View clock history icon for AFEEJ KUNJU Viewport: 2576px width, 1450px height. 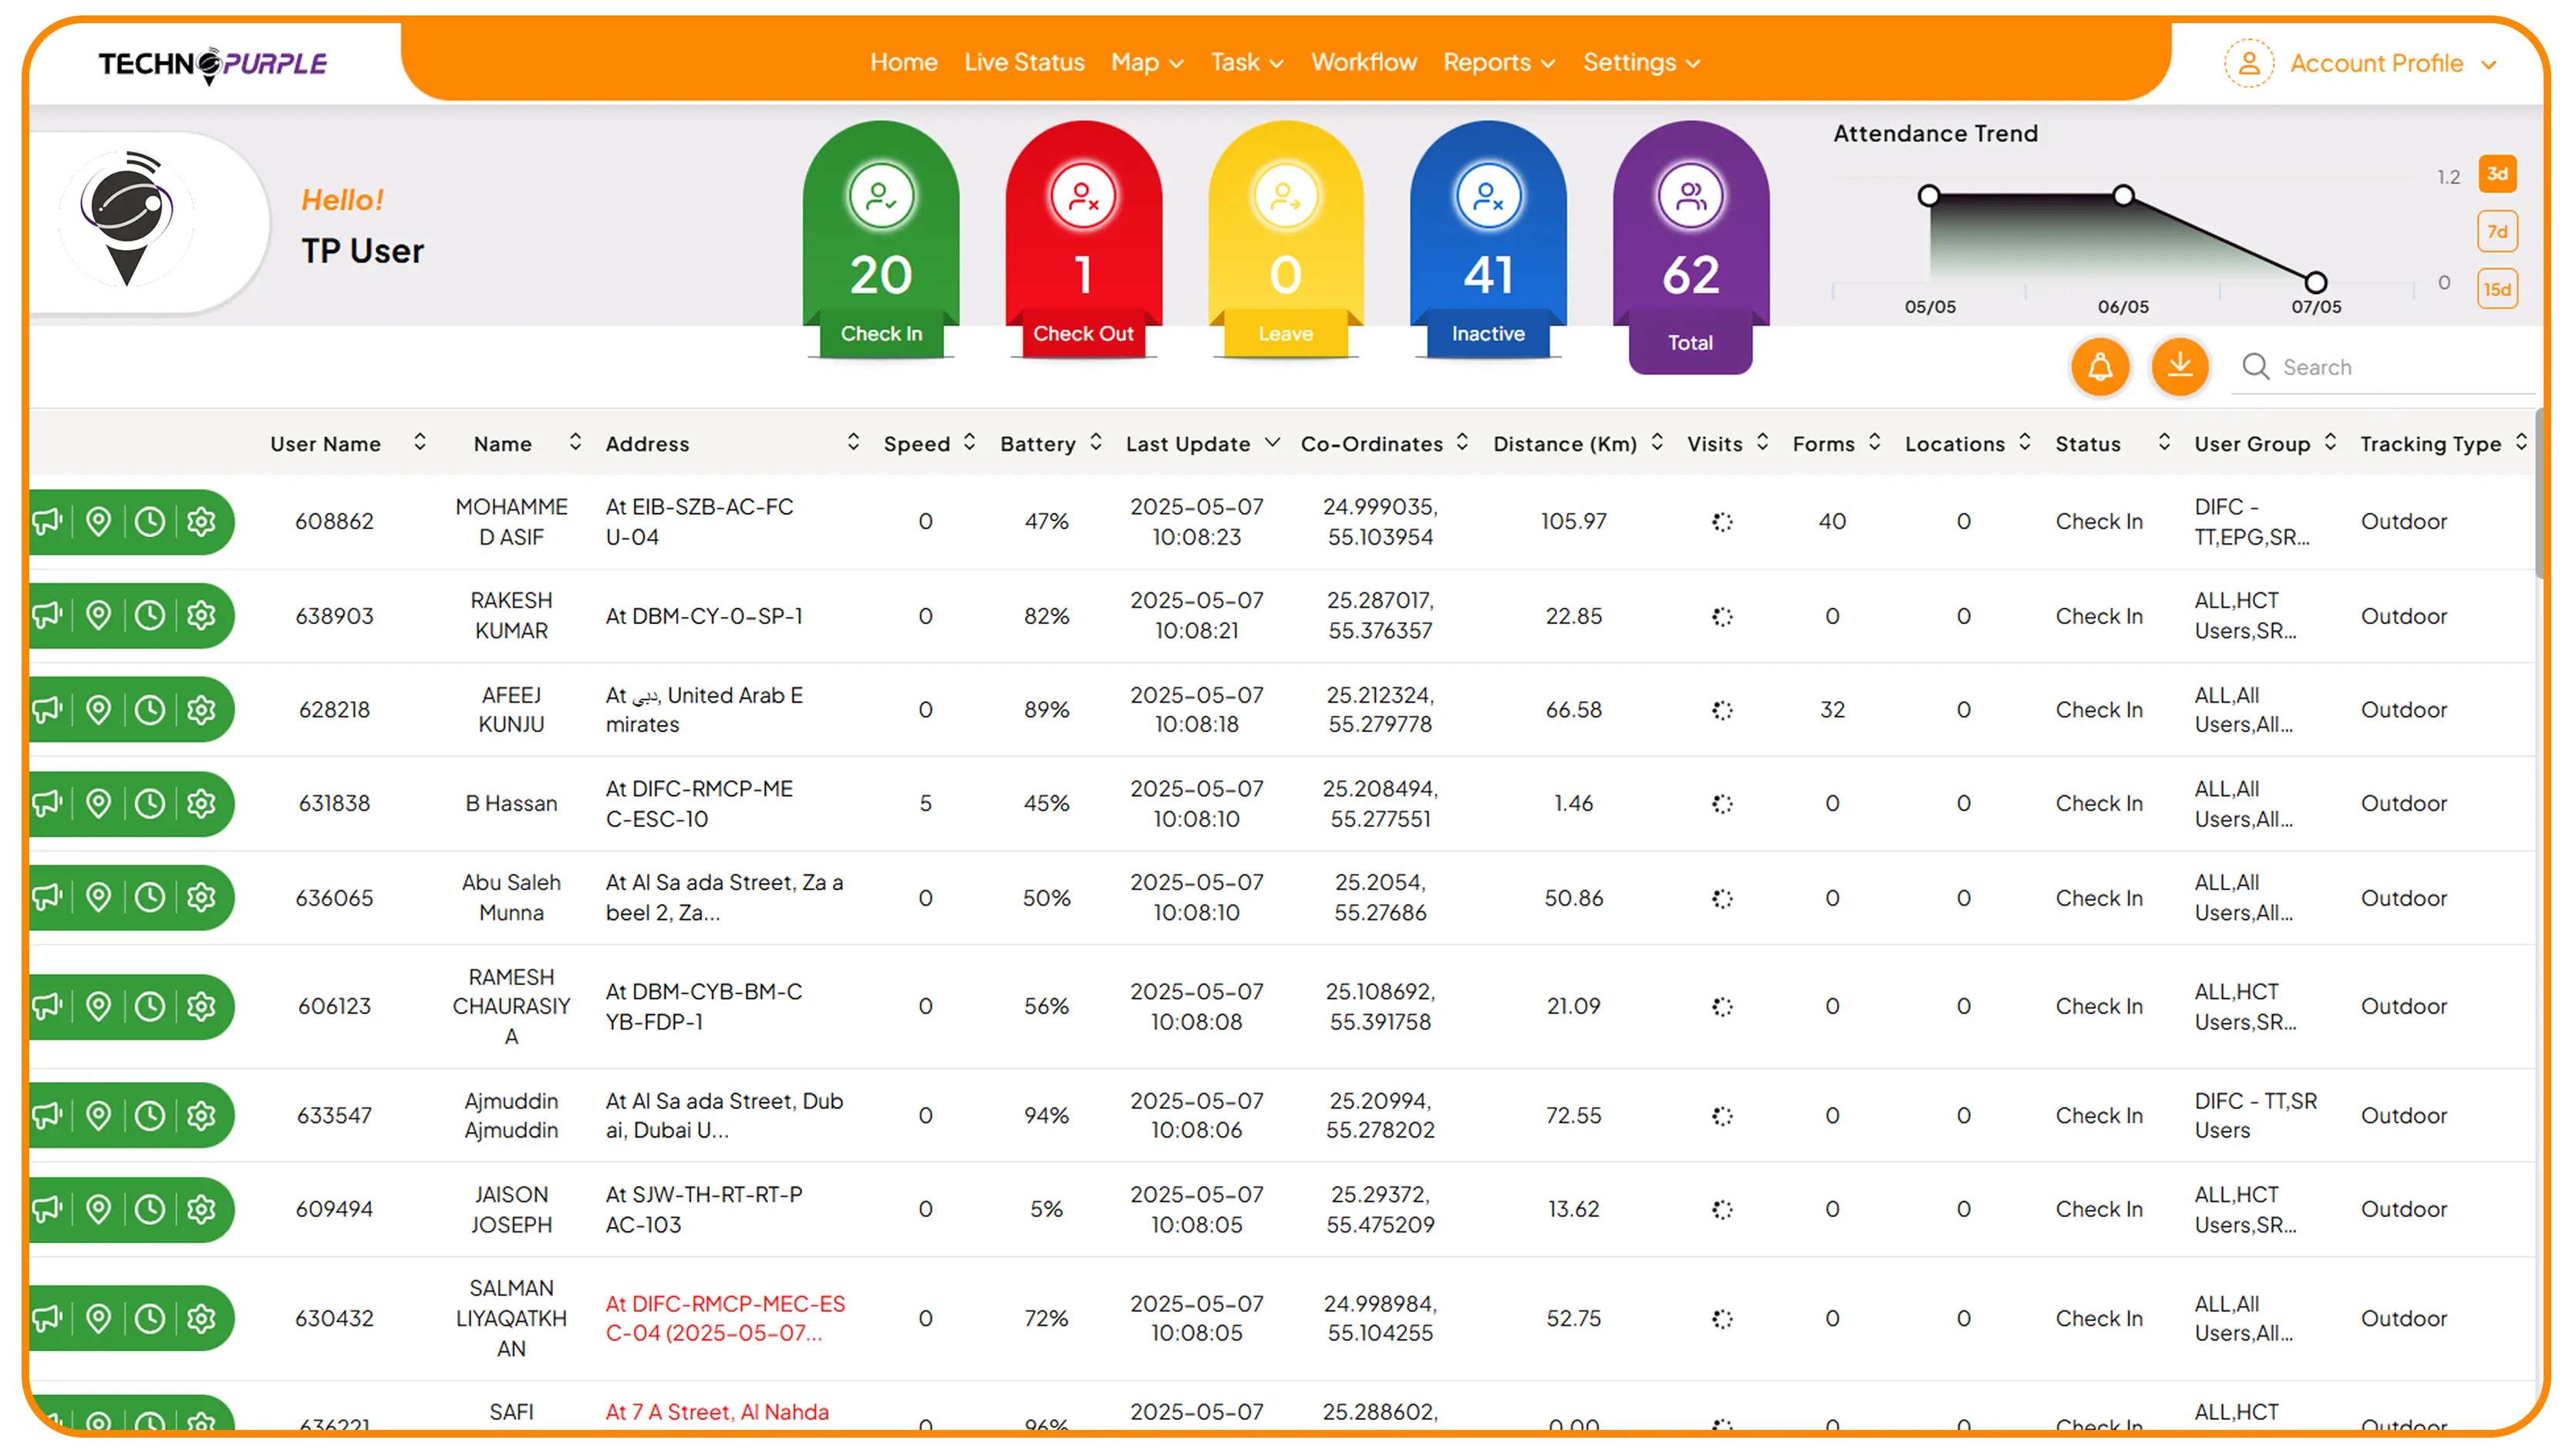point(150,709)
